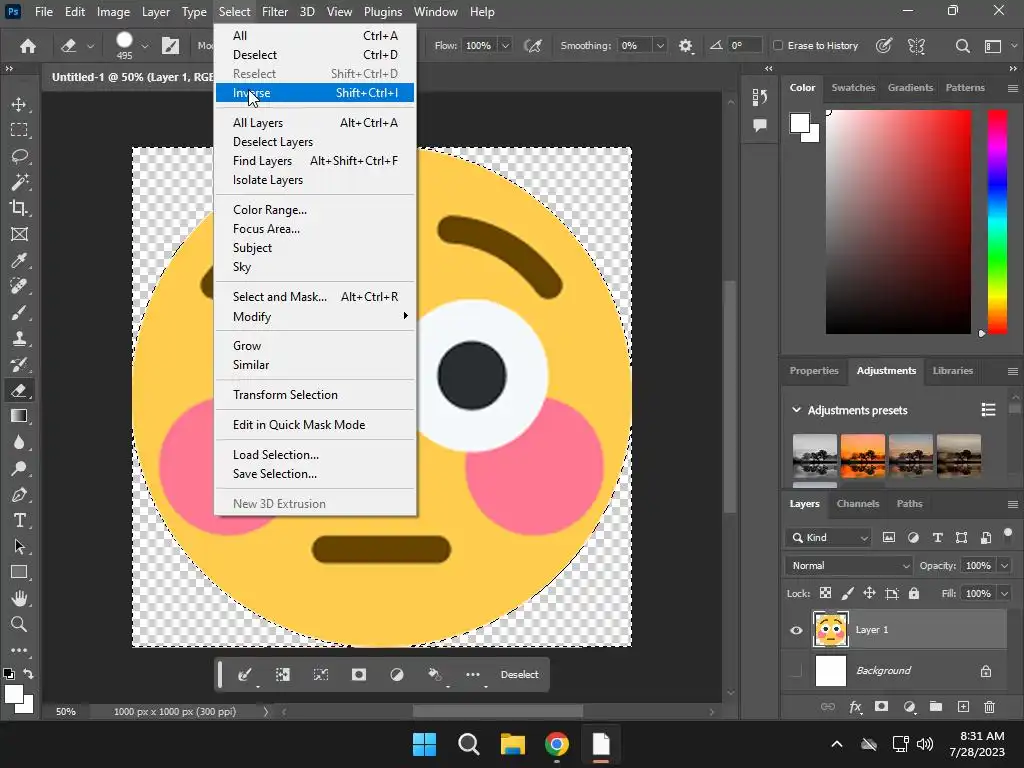Image resolution: width=1024 pixels, height=768 pixels.
Task: Open the blend mode Normal dropdown
Action: tap(850, 566)
